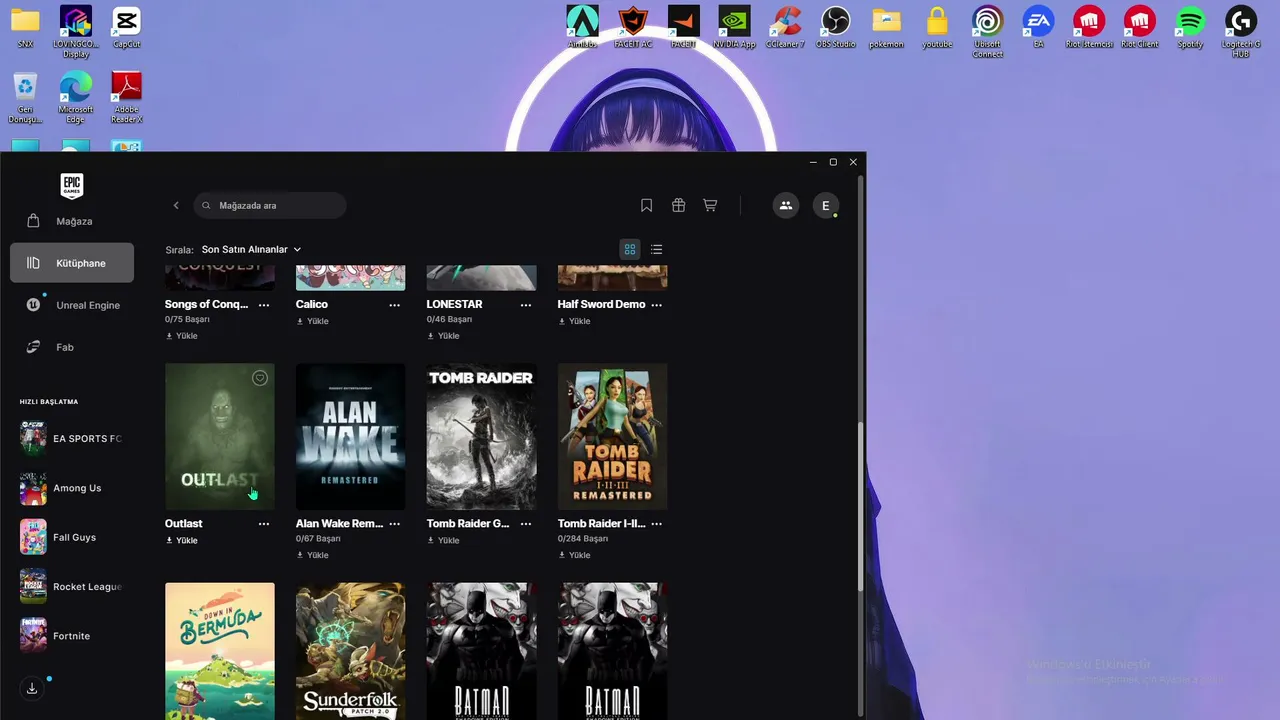Open the three-dot menu for Half Sword Demo
1280x720 pixels.
click(657, 305)
